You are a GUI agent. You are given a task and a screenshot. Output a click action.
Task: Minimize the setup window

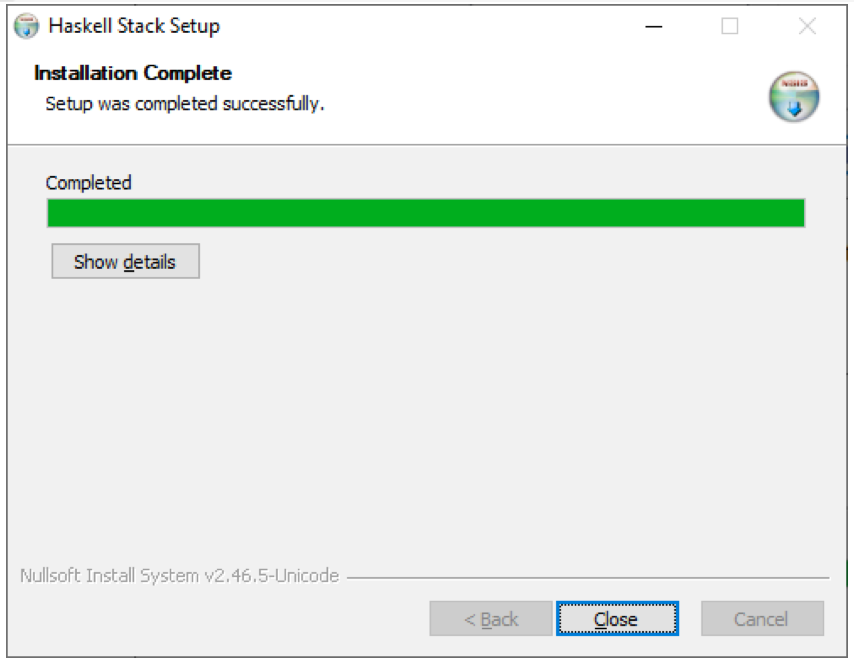coord(654,26)
